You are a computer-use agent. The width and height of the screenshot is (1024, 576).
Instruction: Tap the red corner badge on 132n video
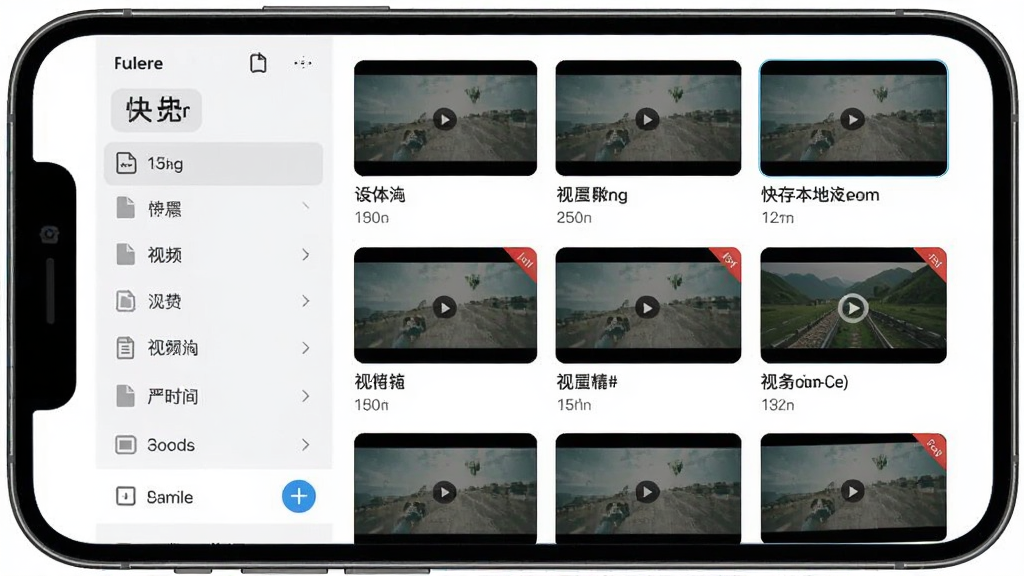coord(933,262)
